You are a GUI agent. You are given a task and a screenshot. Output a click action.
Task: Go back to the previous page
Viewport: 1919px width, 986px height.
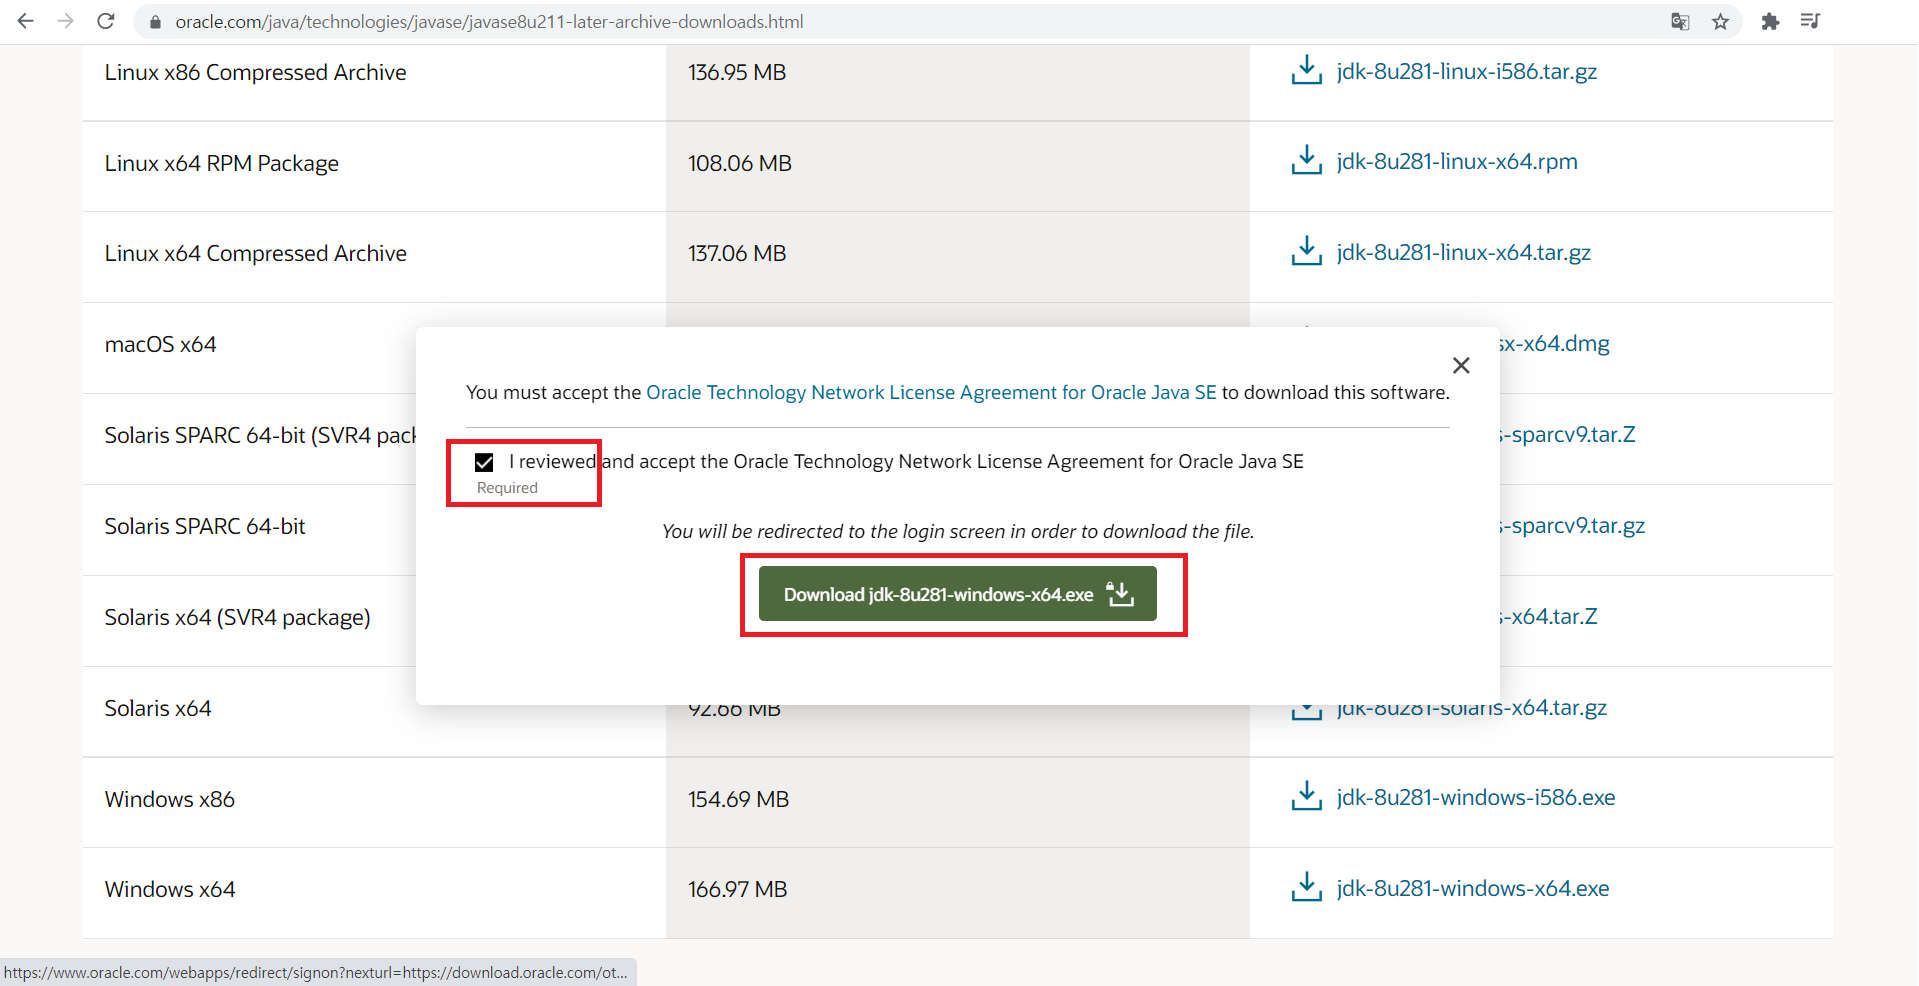pos(26,21)
